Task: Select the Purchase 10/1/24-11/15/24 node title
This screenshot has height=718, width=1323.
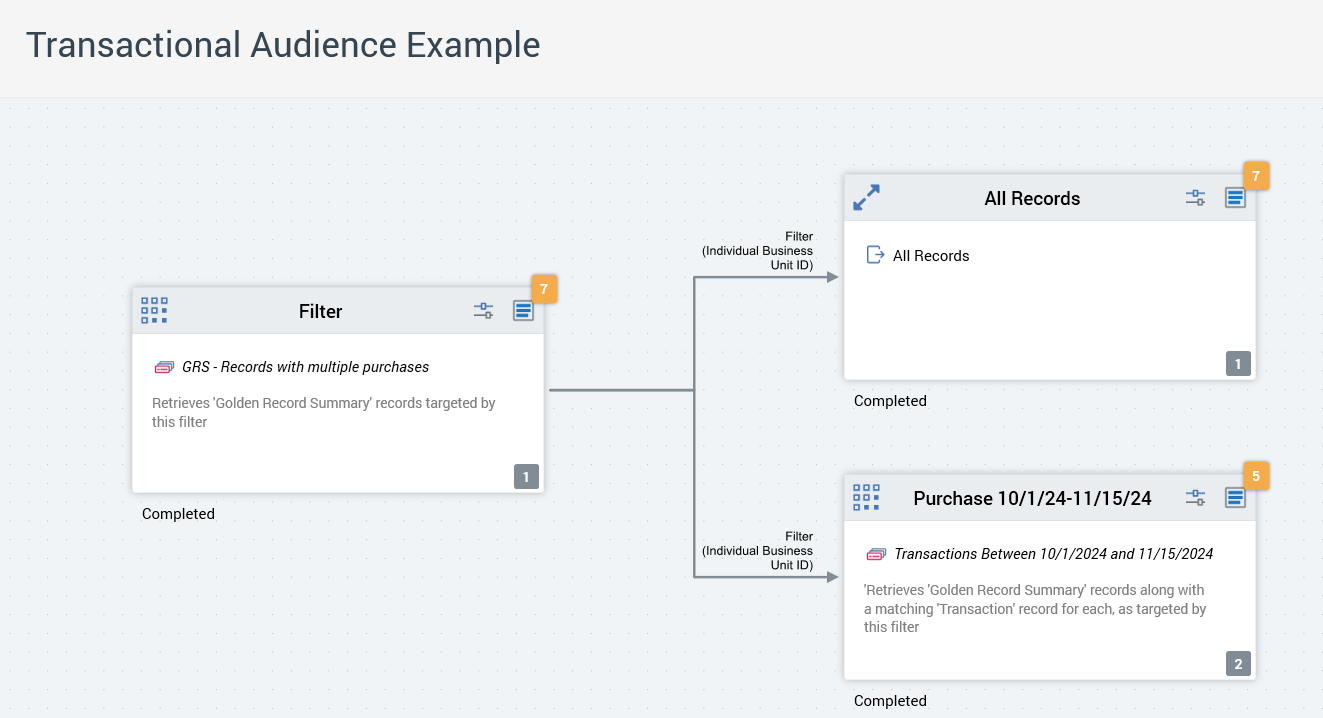Action: (x=1032, y=498)
